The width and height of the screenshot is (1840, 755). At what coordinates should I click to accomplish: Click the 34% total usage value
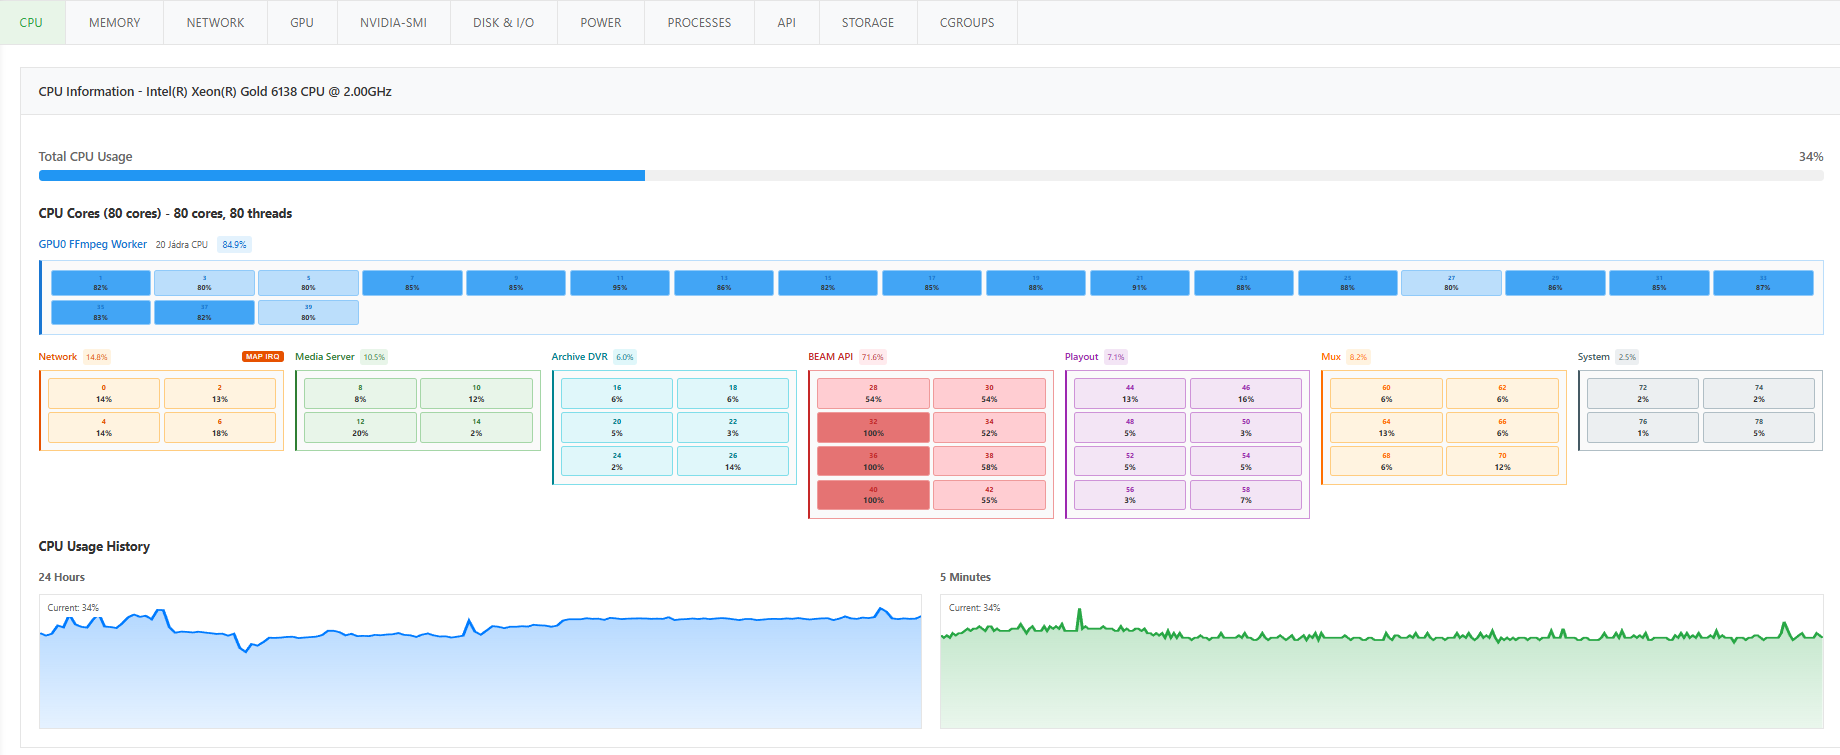click(x=1811, y=156)
